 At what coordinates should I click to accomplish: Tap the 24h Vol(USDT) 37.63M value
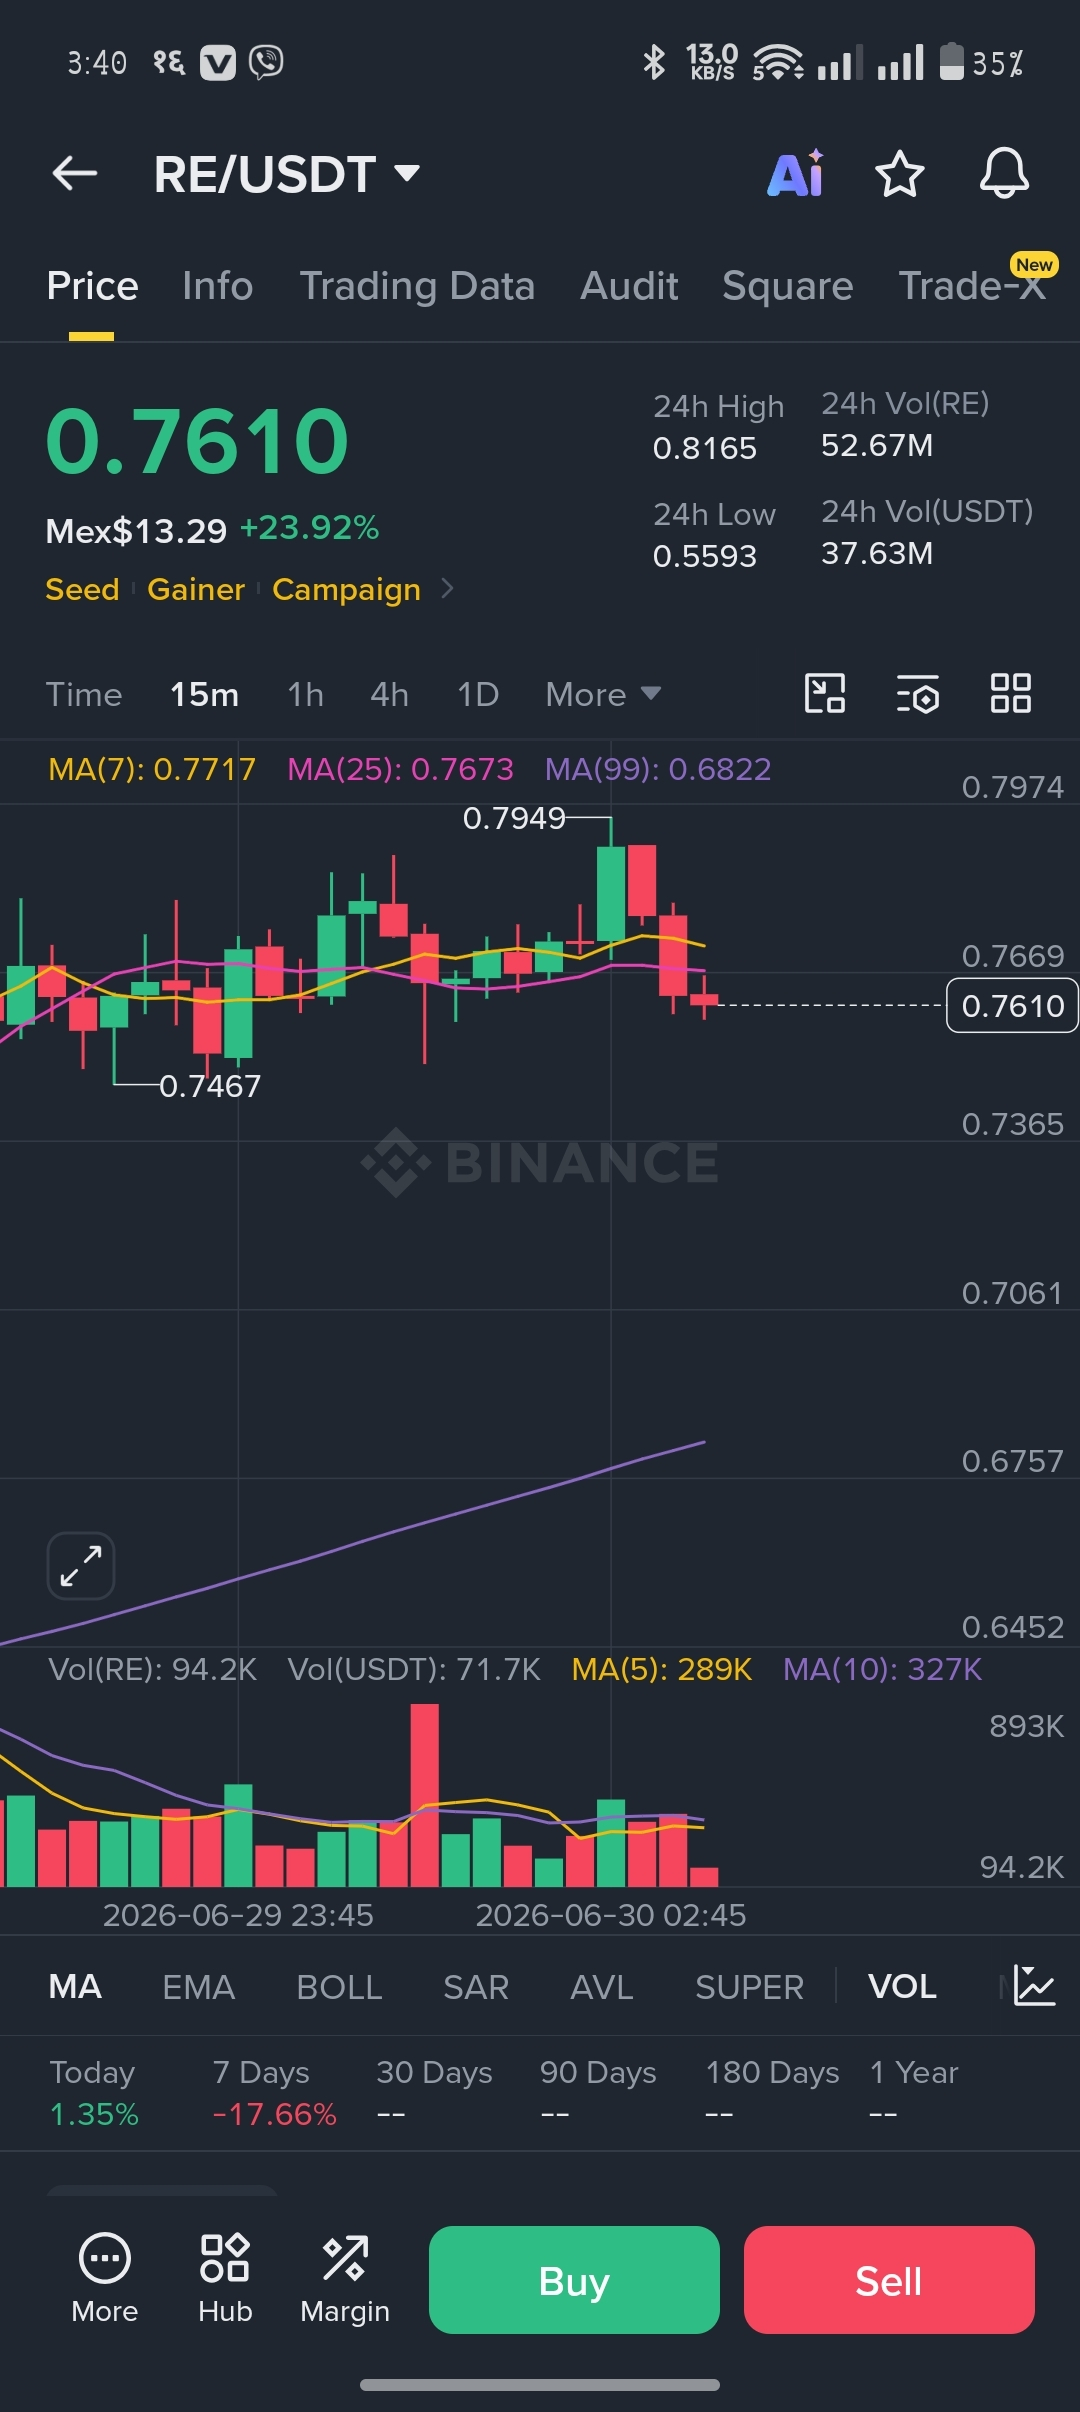(877, 553)
